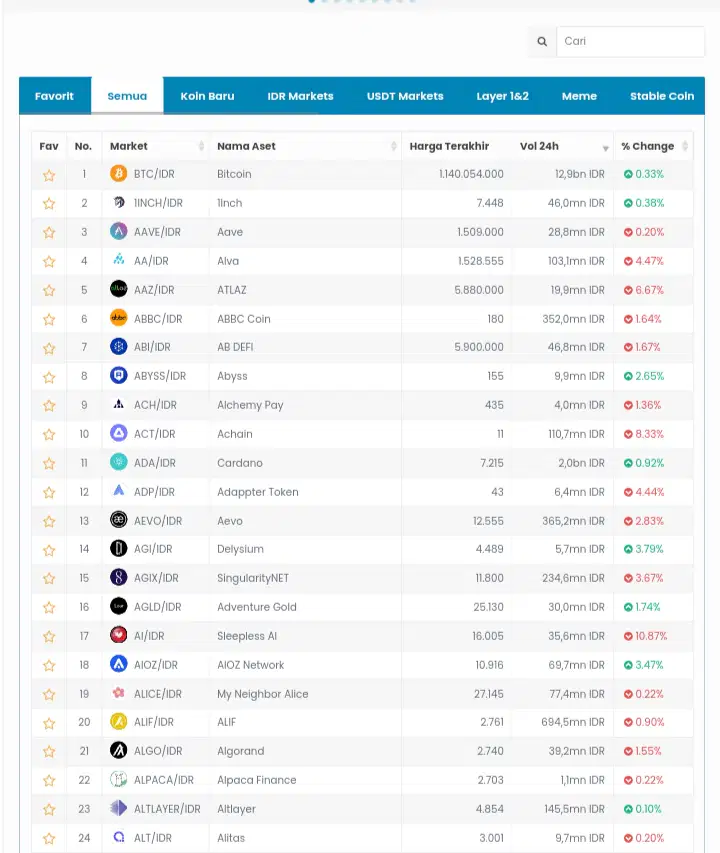Click the Alva AA coin logo

coord(119,259)
